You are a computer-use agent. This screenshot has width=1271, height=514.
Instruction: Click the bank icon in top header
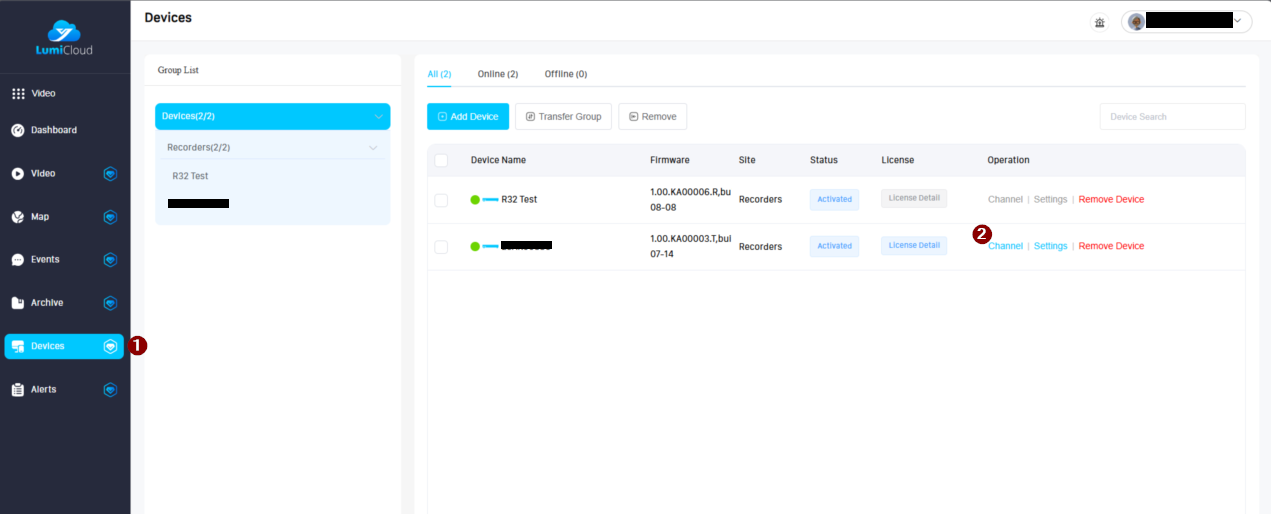click(1100, 22)
